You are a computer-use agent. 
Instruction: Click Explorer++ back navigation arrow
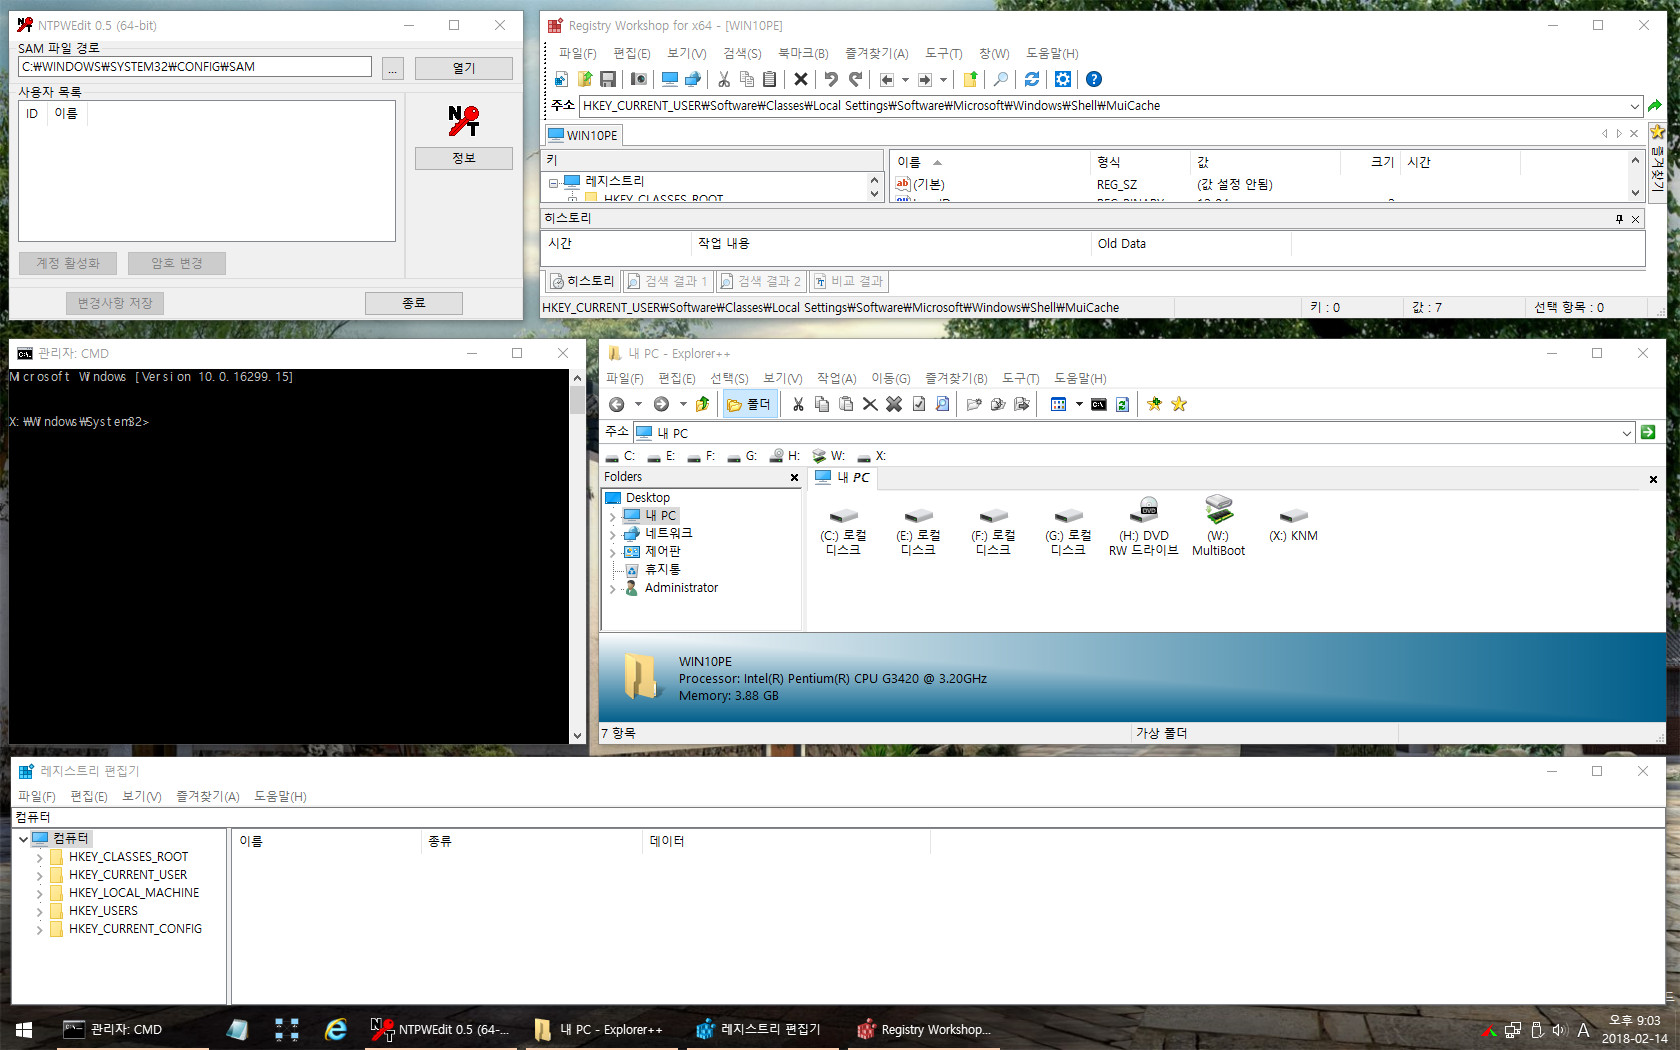[617, 404]
